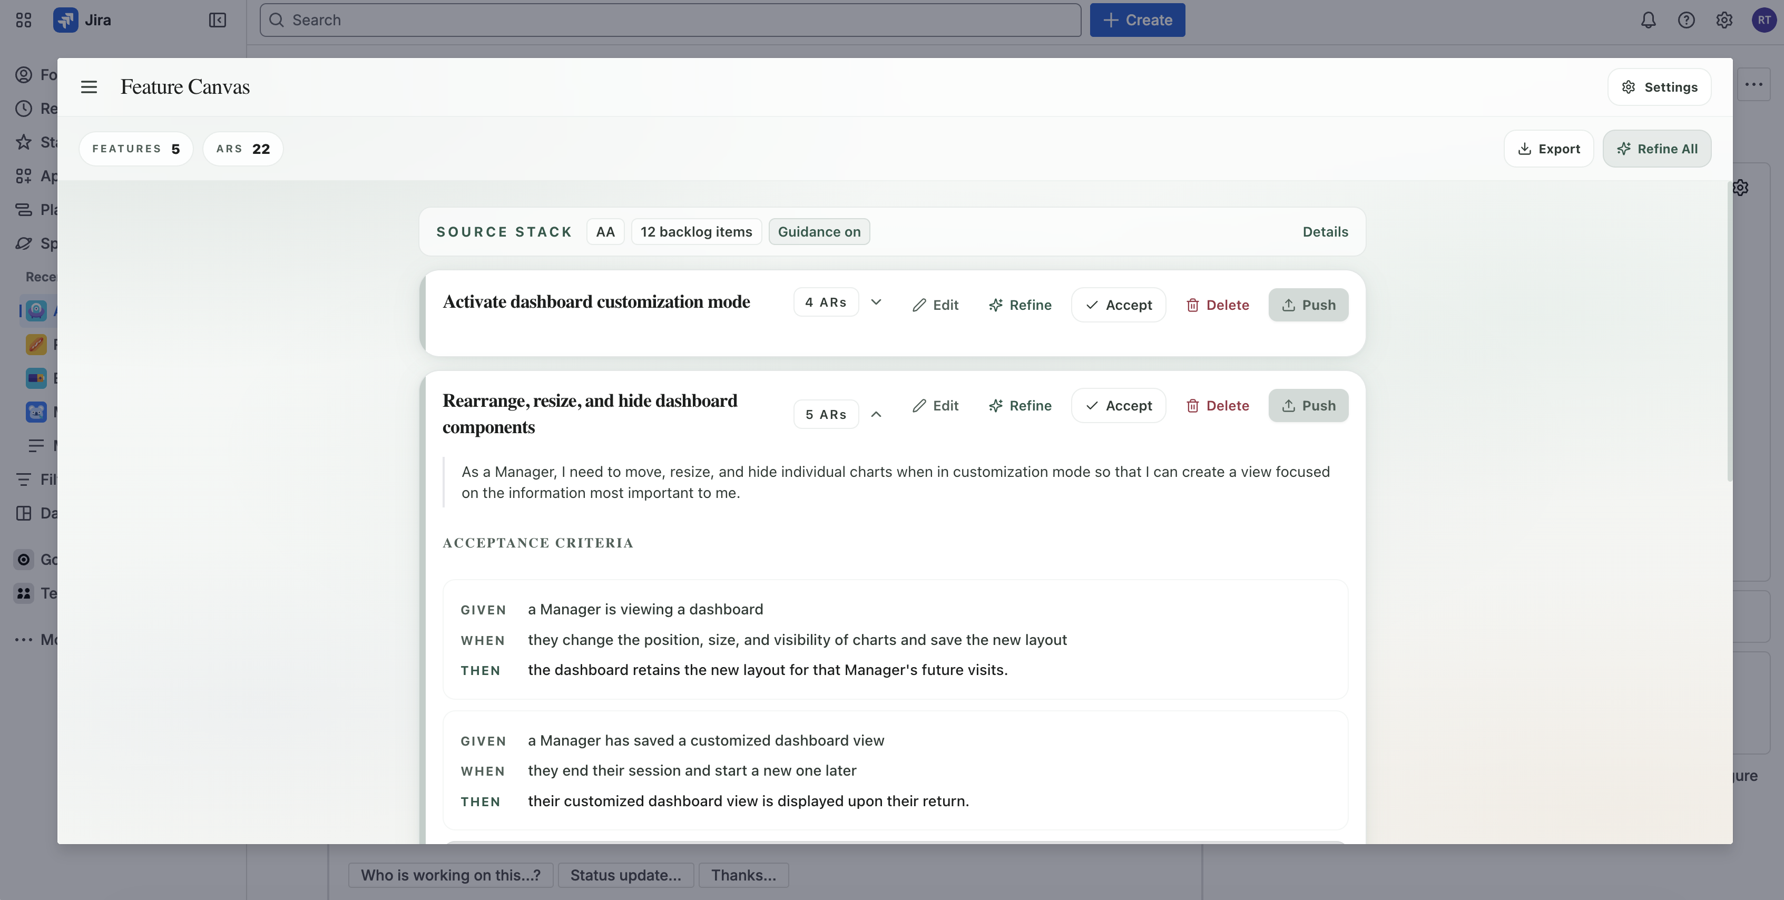Click the RT user avatar
The image size is (1784, 900).
click(x=1763, y=20)
